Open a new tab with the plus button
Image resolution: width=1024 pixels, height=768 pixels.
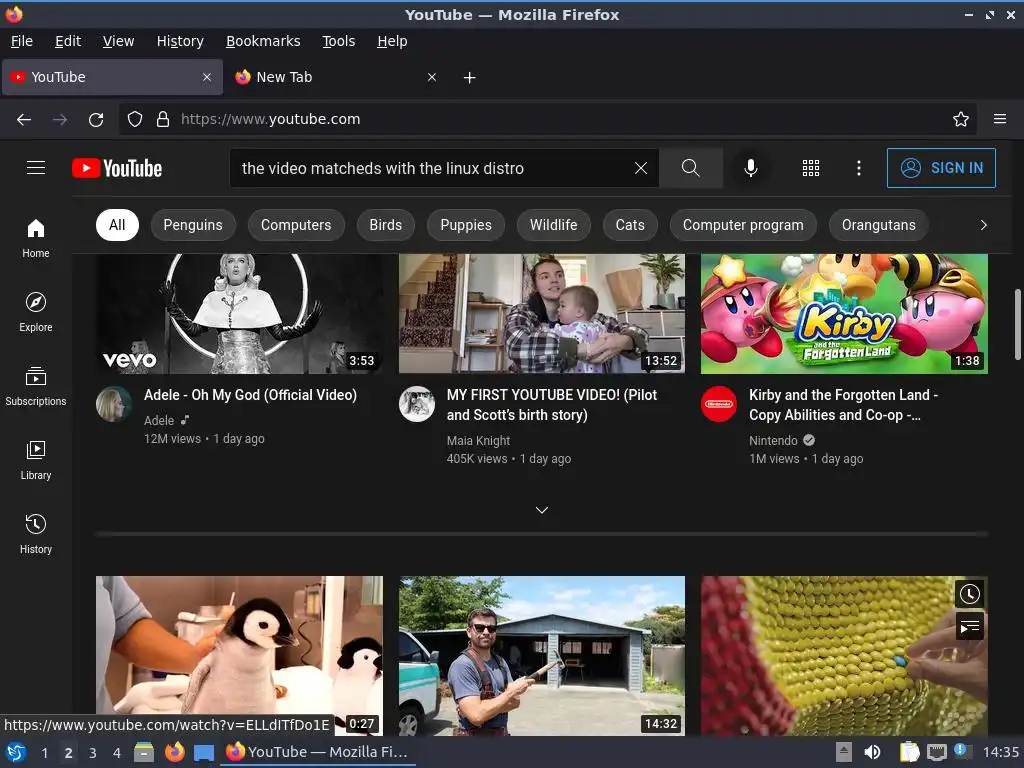469,78
